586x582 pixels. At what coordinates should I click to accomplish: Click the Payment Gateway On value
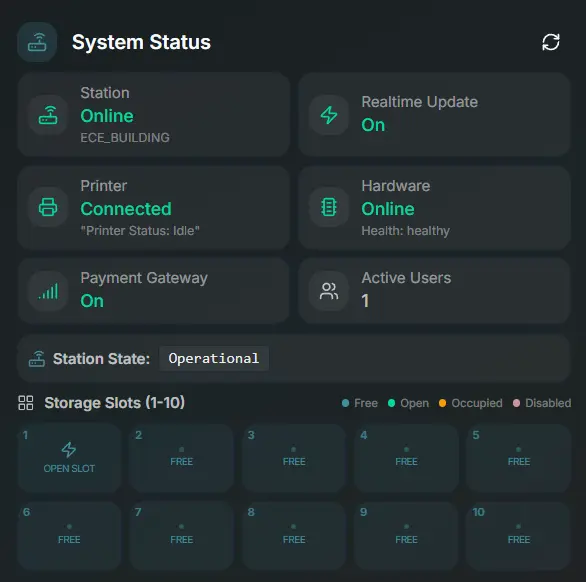click(92, 301)
